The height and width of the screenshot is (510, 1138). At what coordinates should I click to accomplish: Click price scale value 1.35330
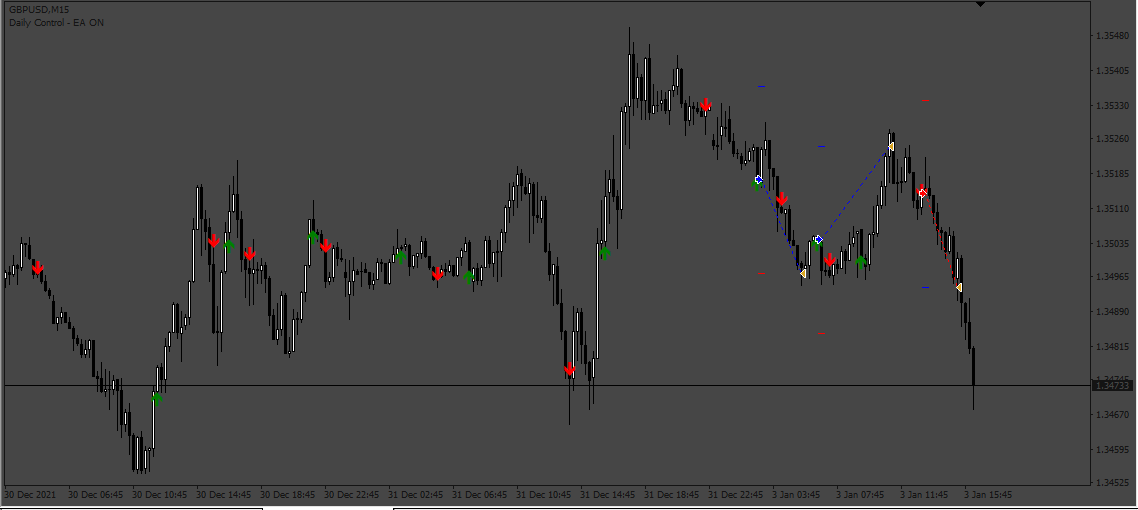[x=1113, y=106]
